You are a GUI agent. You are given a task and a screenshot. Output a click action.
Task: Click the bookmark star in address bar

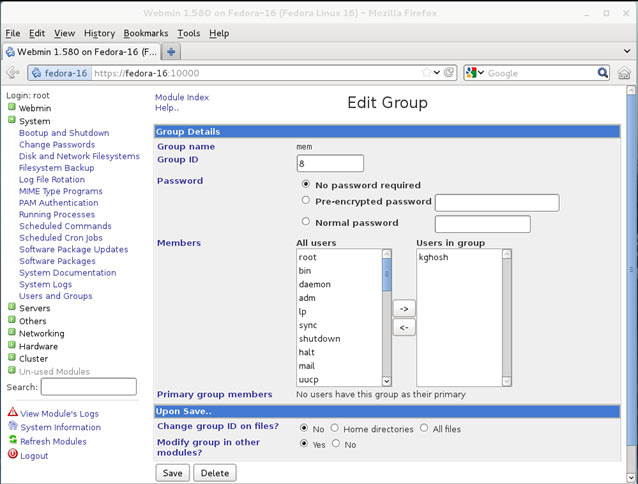coord(426,73)
